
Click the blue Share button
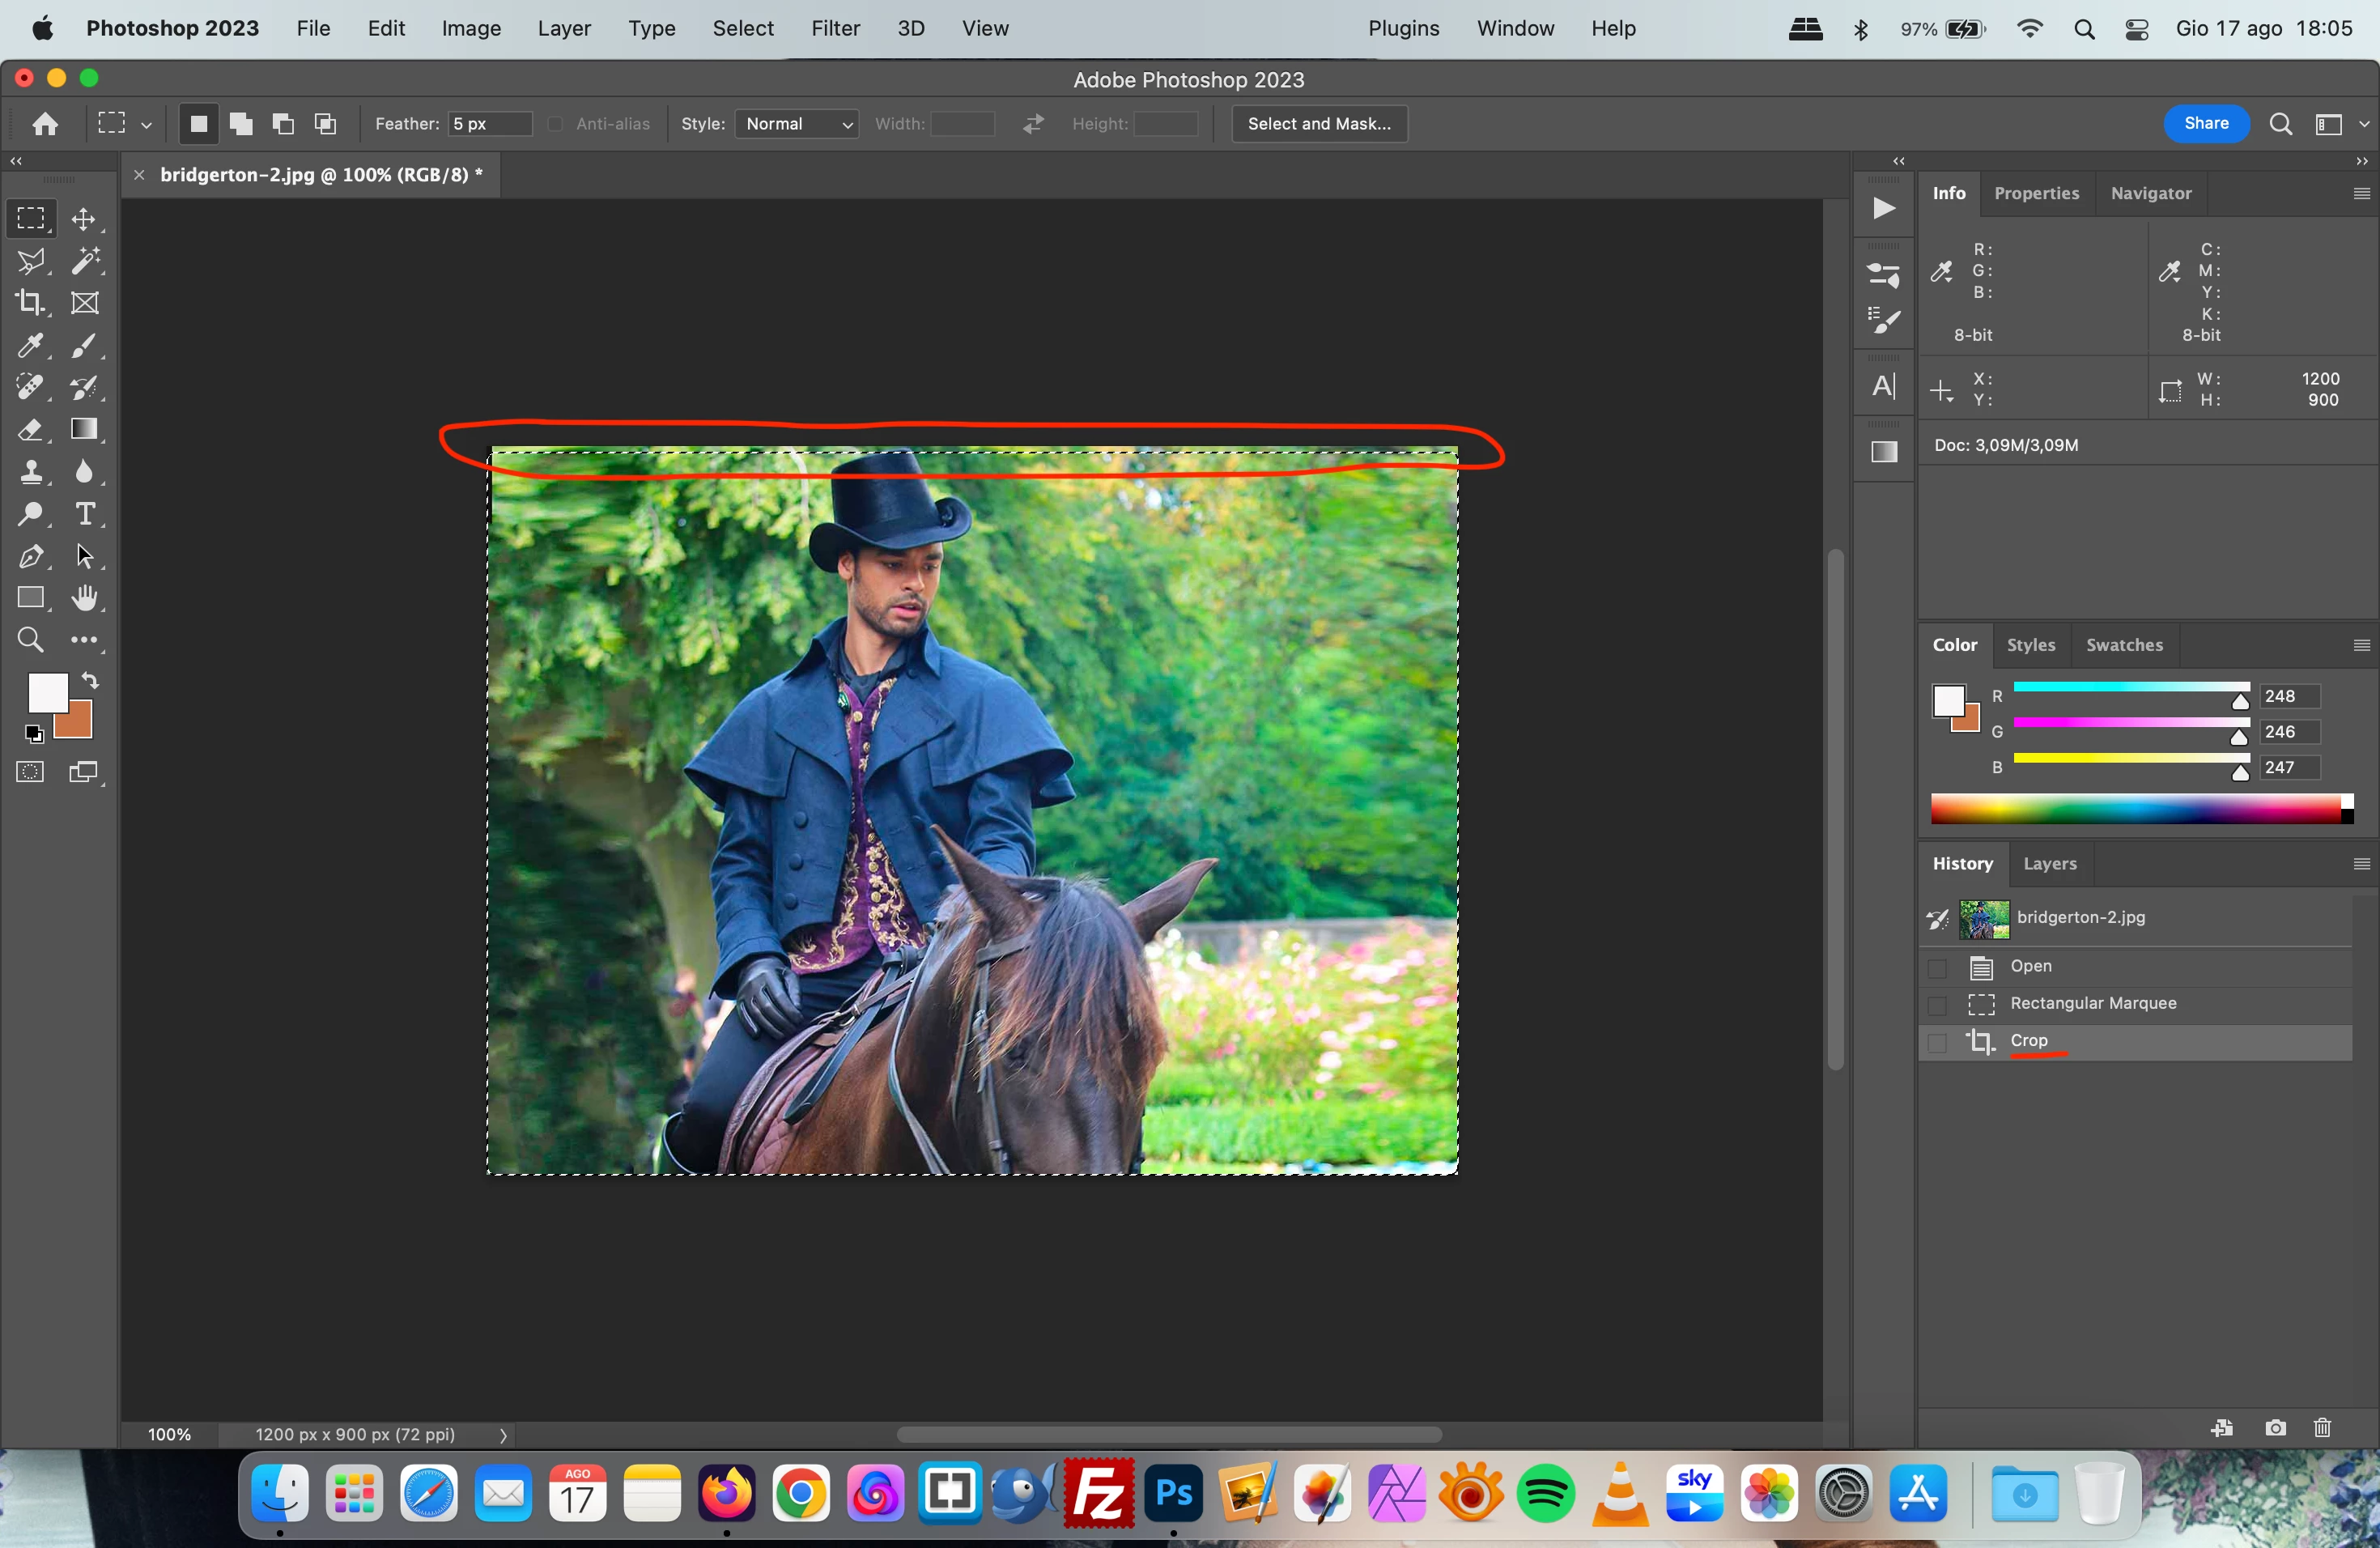click(2205, 124)
